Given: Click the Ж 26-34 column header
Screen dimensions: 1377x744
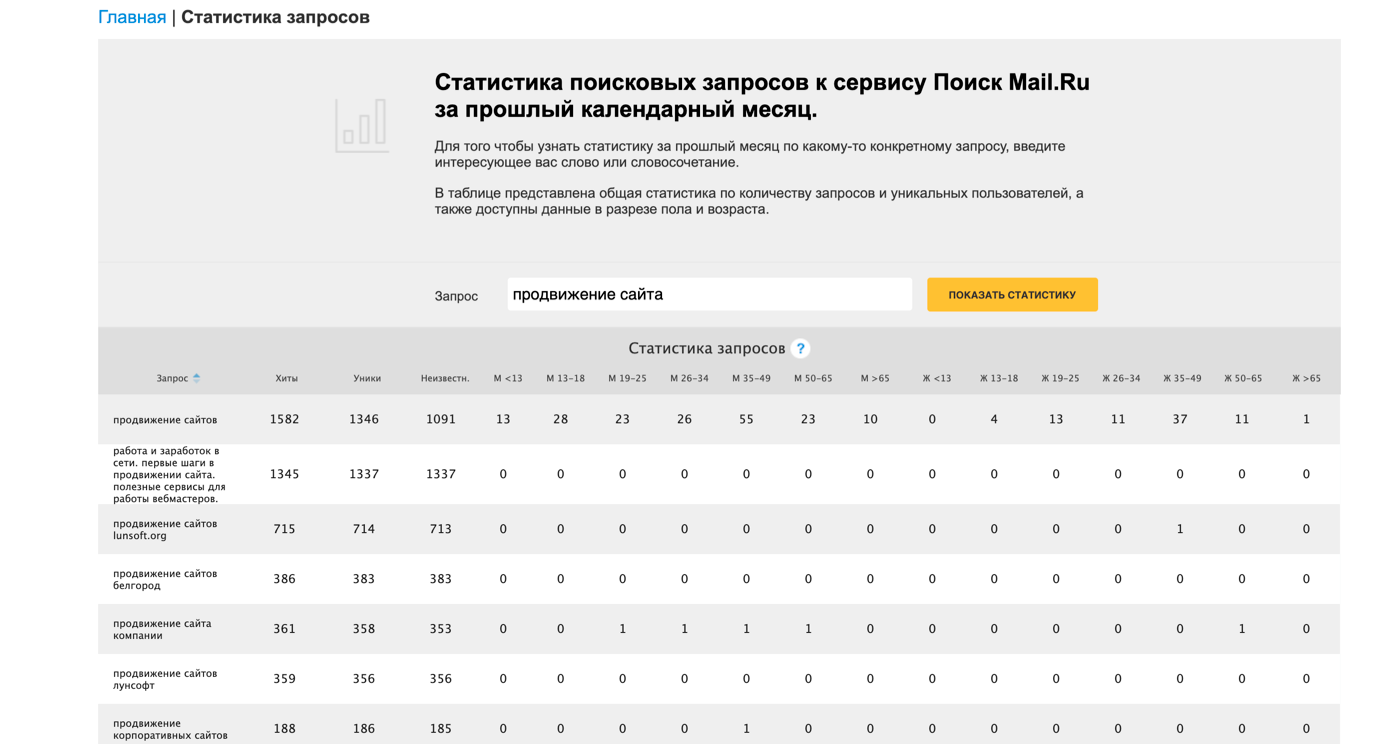Looking at the screenshot, I should pos(1121,378).
